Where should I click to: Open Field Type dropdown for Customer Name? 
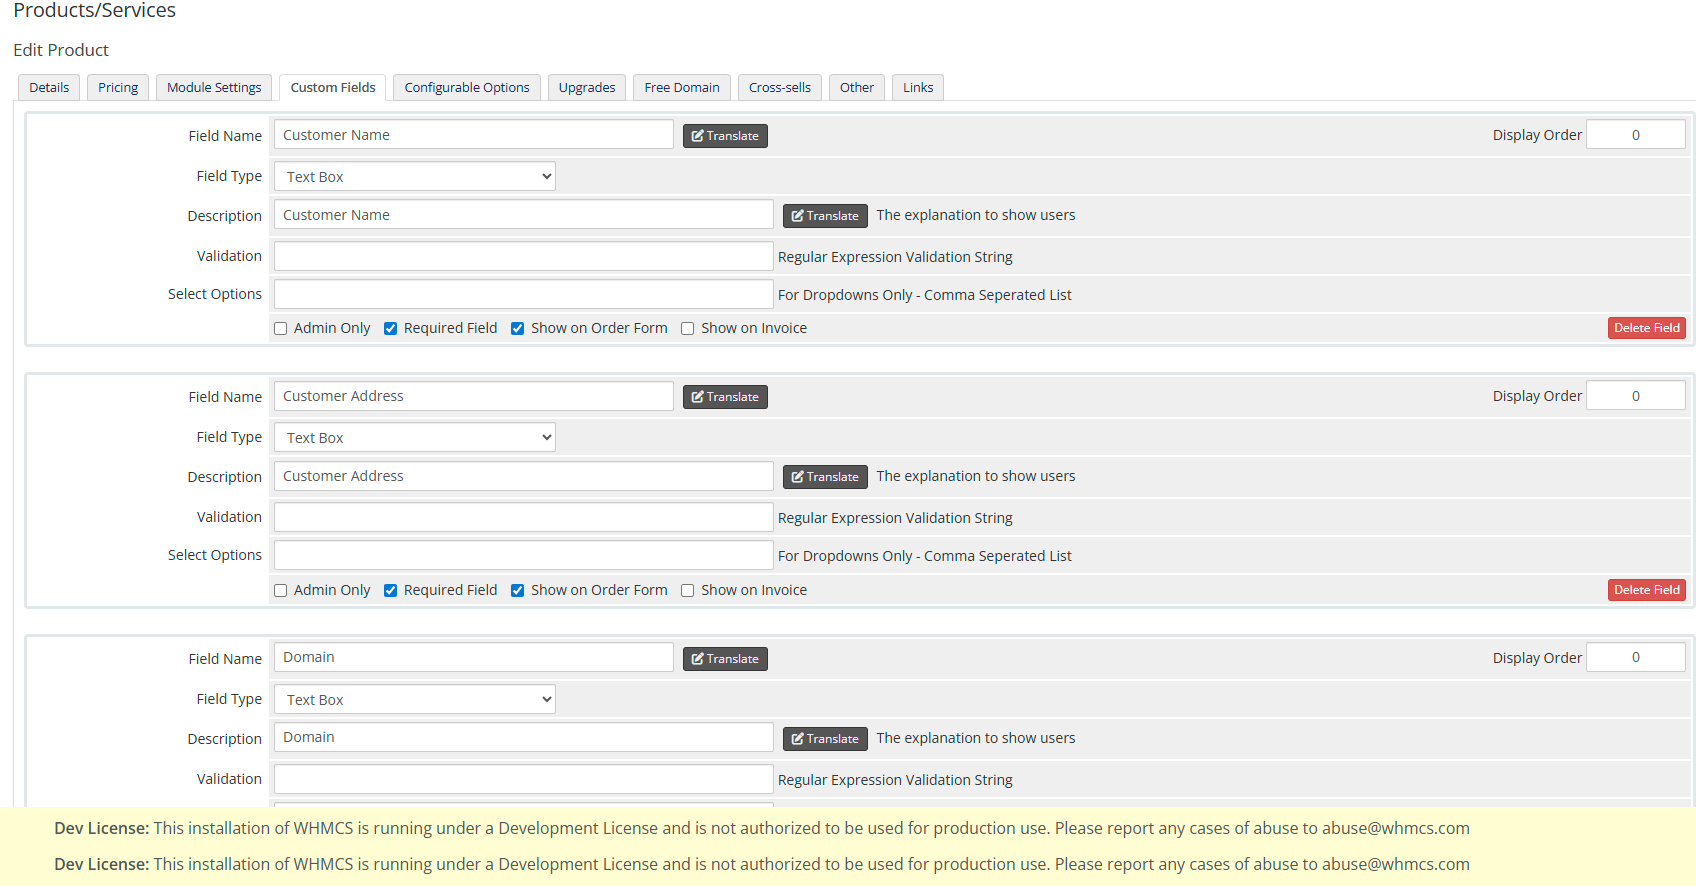click(415, 177)
